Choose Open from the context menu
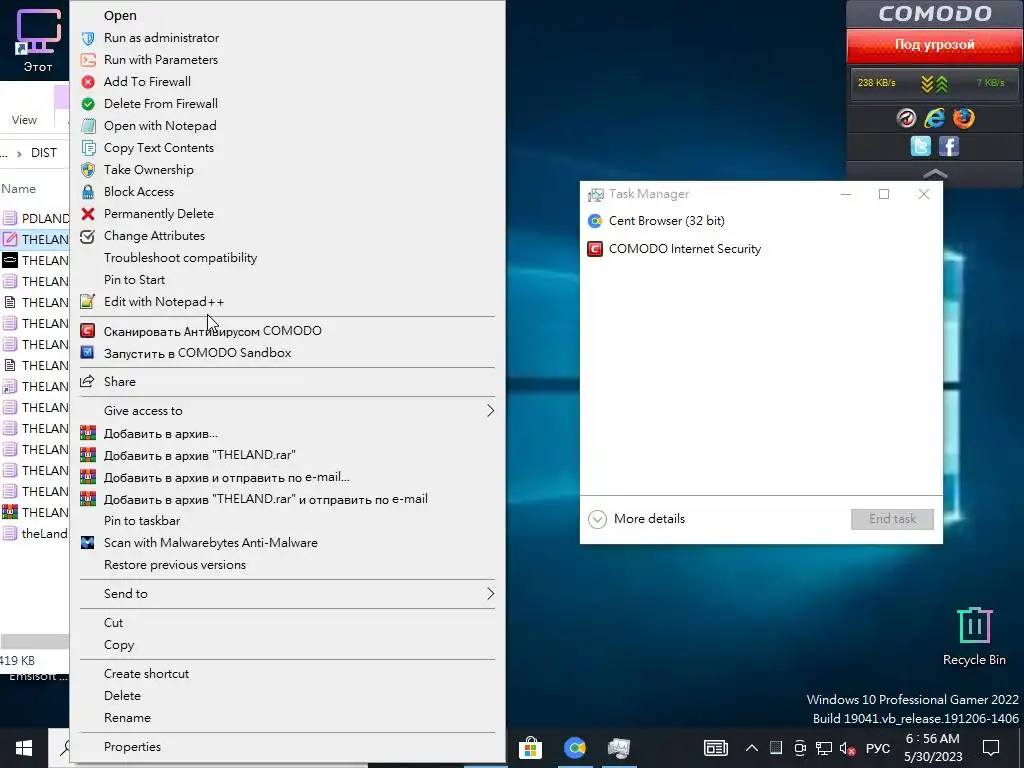Screen dimensions: 1024x768 120,16
